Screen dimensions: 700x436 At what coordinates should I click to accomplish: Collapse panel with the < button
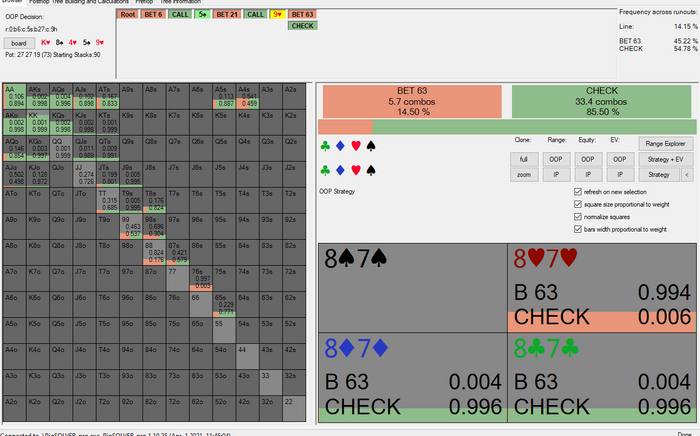pos(687,174)
